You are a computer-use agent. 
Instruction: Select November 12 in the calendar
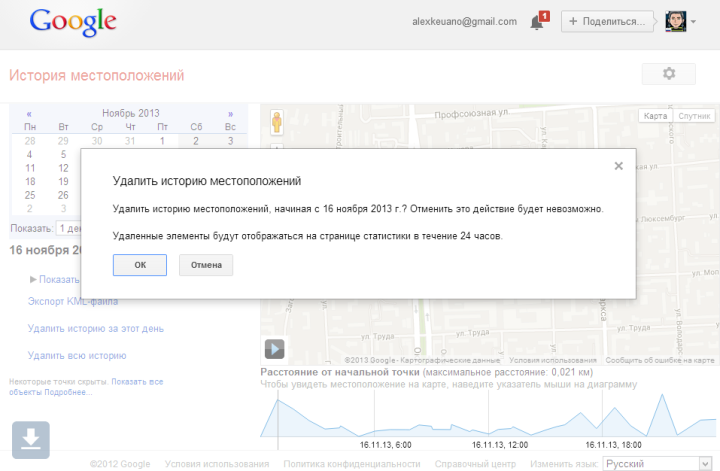pos(63,168)
